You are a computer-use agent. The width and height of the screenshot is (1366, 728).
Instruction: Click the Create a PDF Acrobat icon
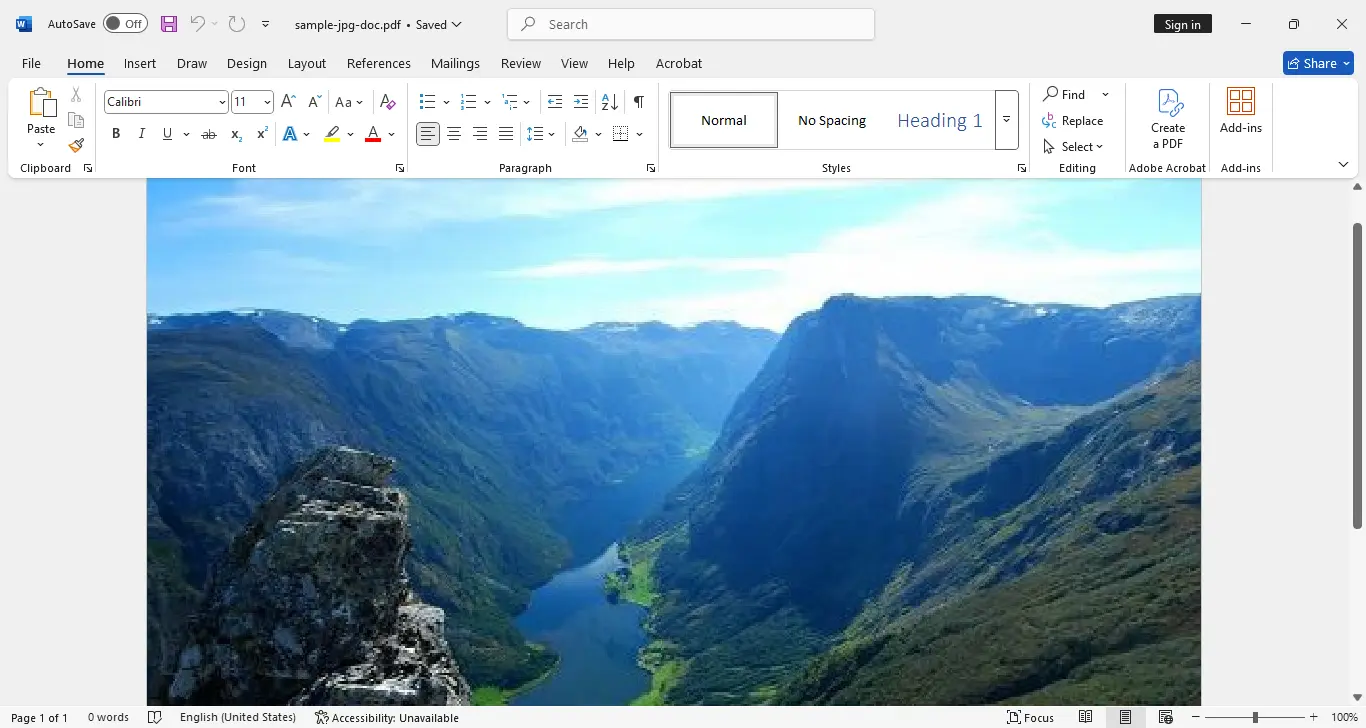click(1168, 119)
